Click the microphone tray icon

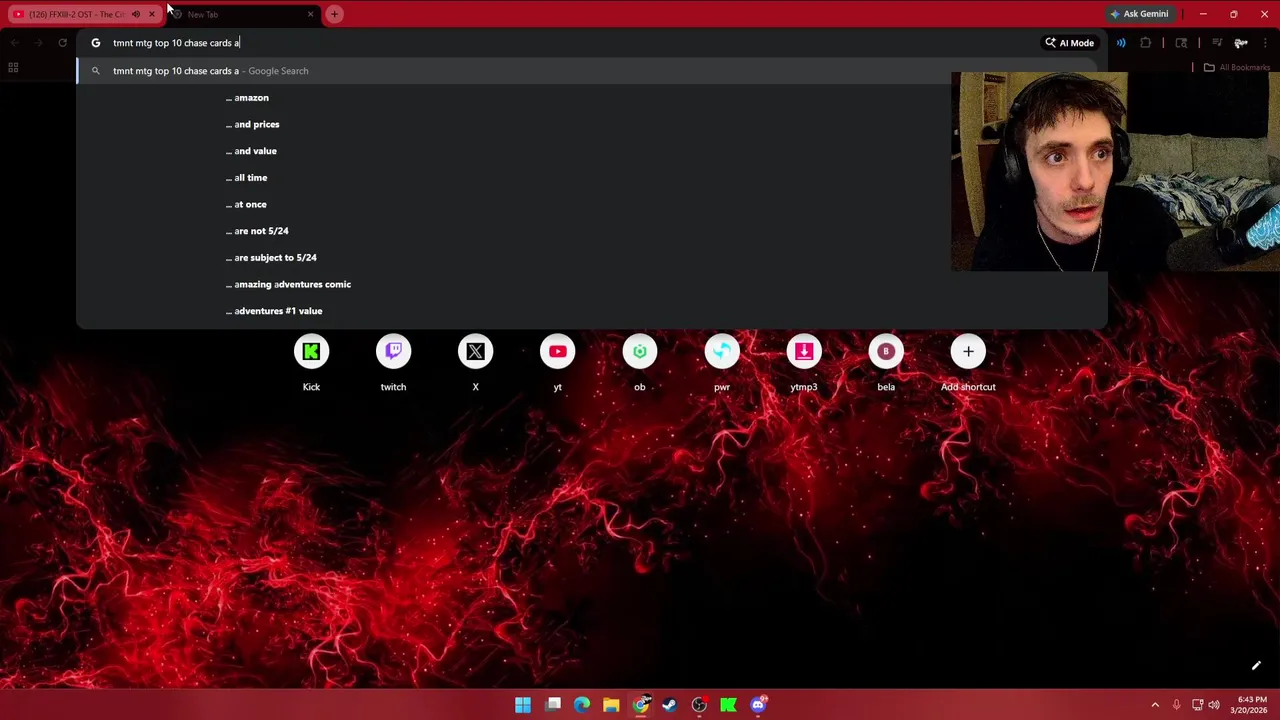click(x=1176, y=705)
